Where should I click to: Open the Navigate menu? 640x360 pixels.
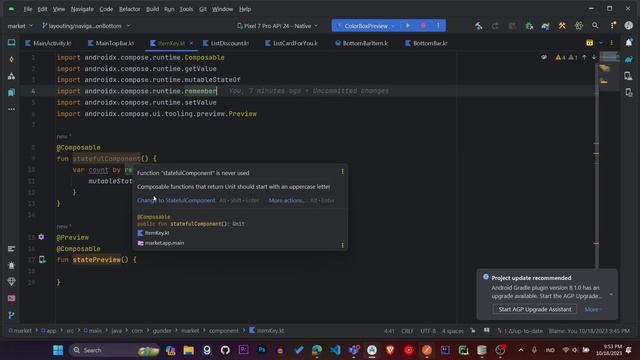82,9
